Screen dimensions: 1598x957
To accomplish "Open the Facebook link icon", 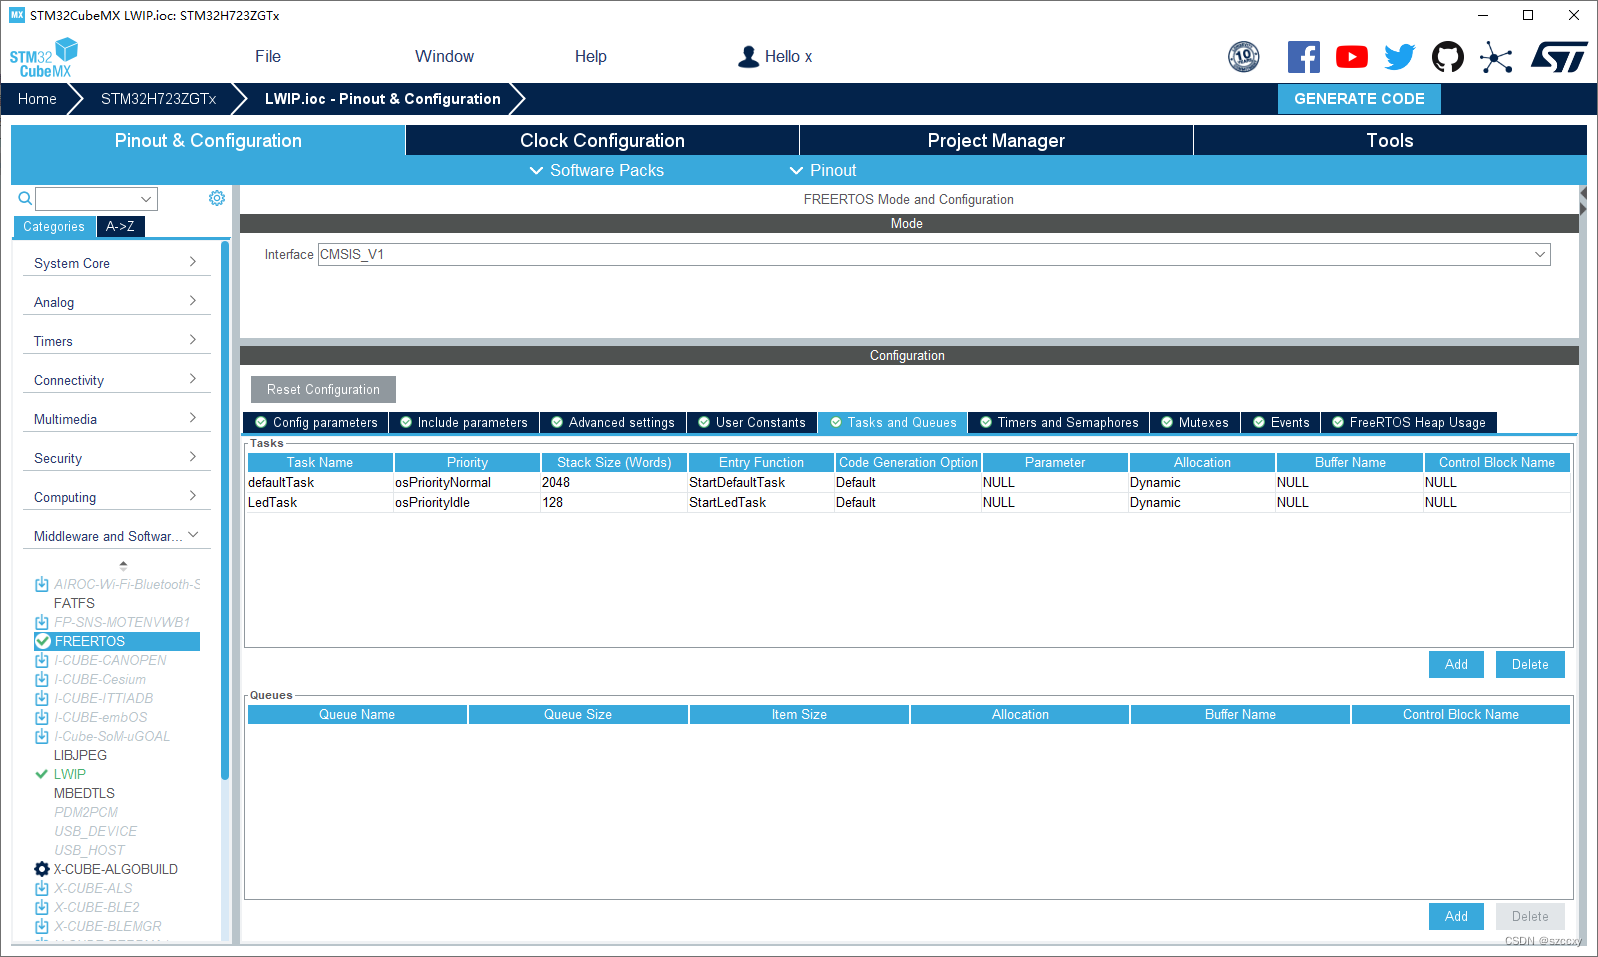I will 1303,57.
